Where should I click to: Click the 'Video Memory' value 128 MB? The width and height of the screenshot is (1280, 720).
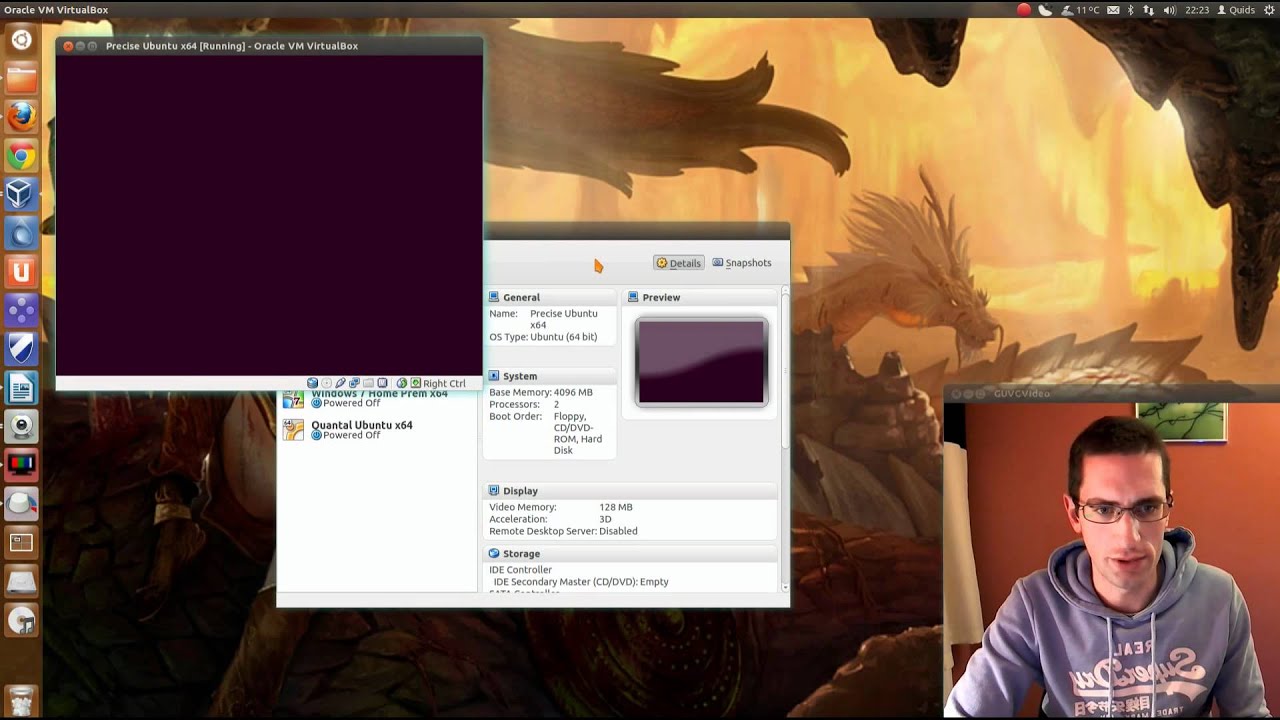click(x=616, y=507)
